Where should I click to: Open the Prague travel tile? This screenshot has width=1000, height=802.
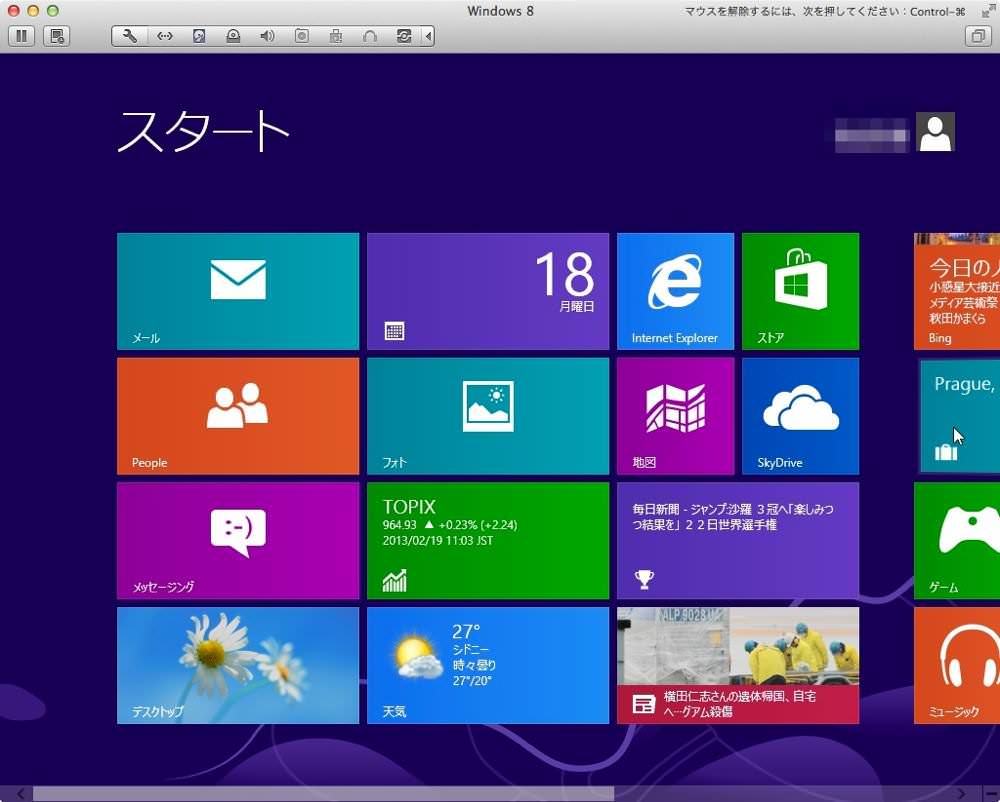959,416
